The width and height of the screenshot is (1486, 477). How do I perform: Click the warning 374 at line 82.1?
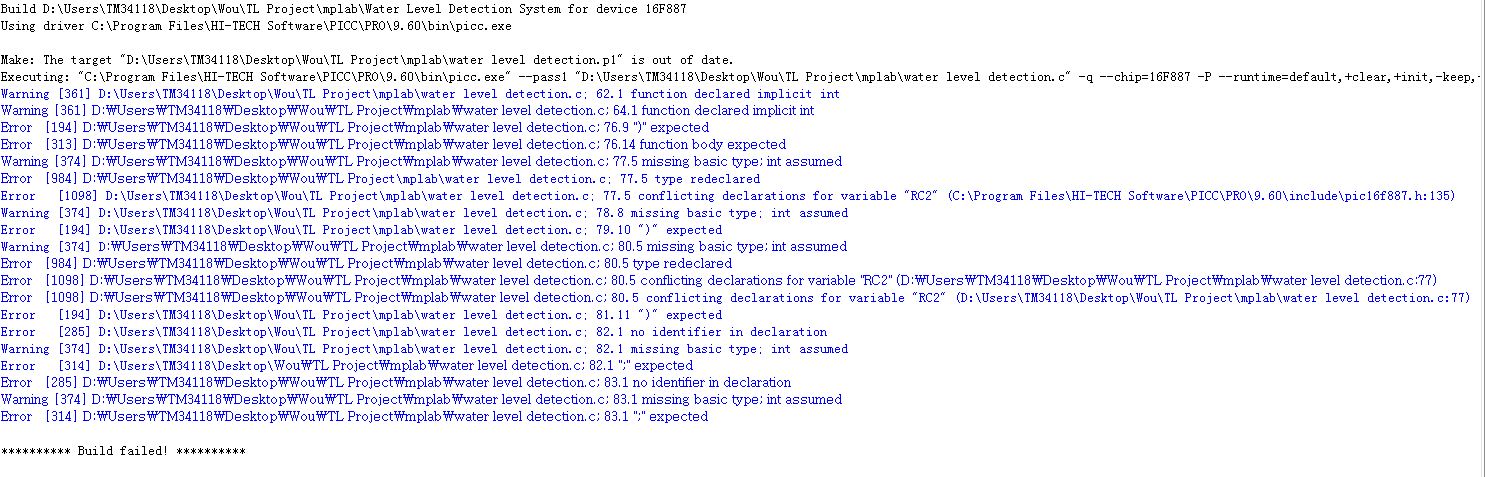424,349
